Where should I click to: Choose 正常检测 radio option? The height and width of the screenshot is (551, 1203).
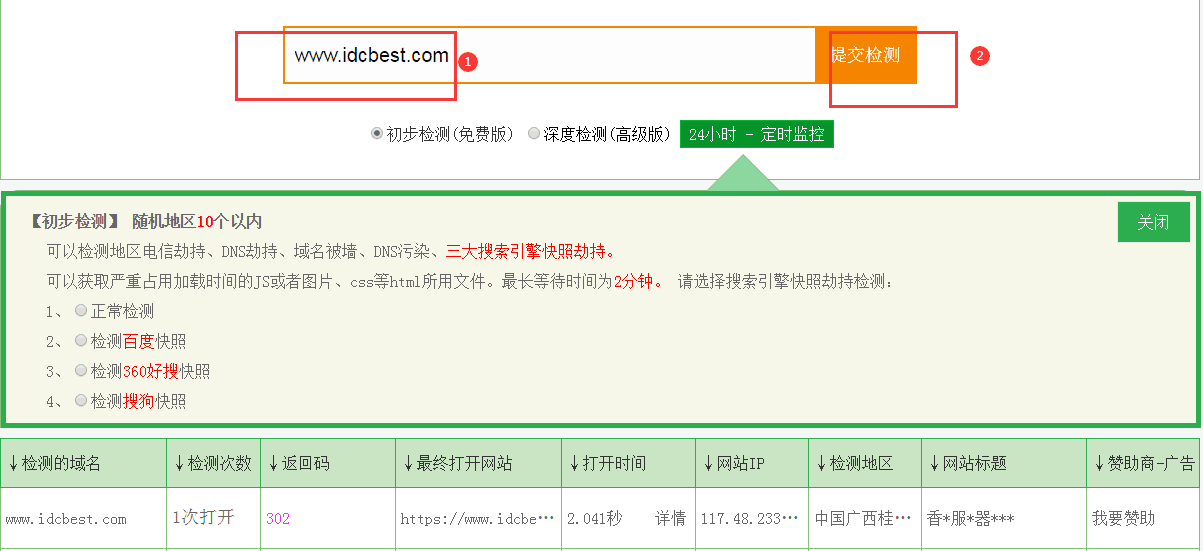[x=81, y=311]
